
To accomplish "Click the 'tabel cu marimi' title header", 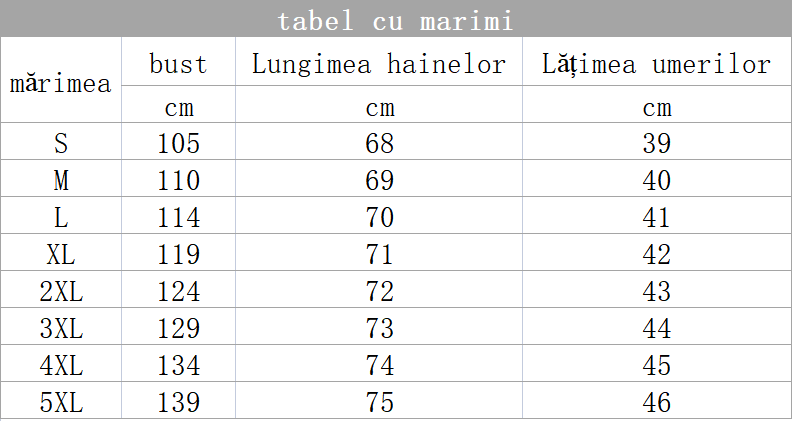I will (395, 21).
